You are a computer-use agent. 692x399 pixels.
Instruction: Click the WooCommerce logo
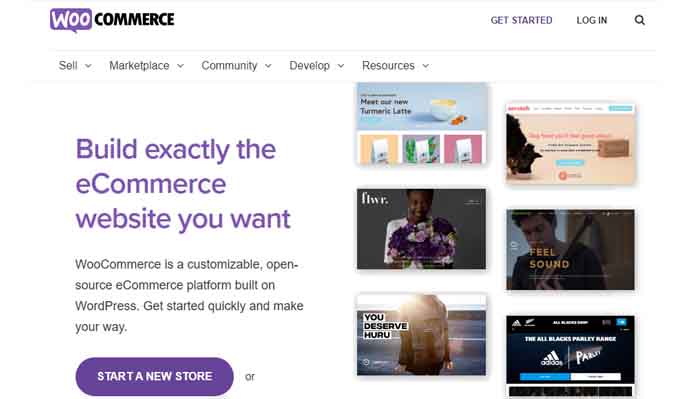(112, 20)
